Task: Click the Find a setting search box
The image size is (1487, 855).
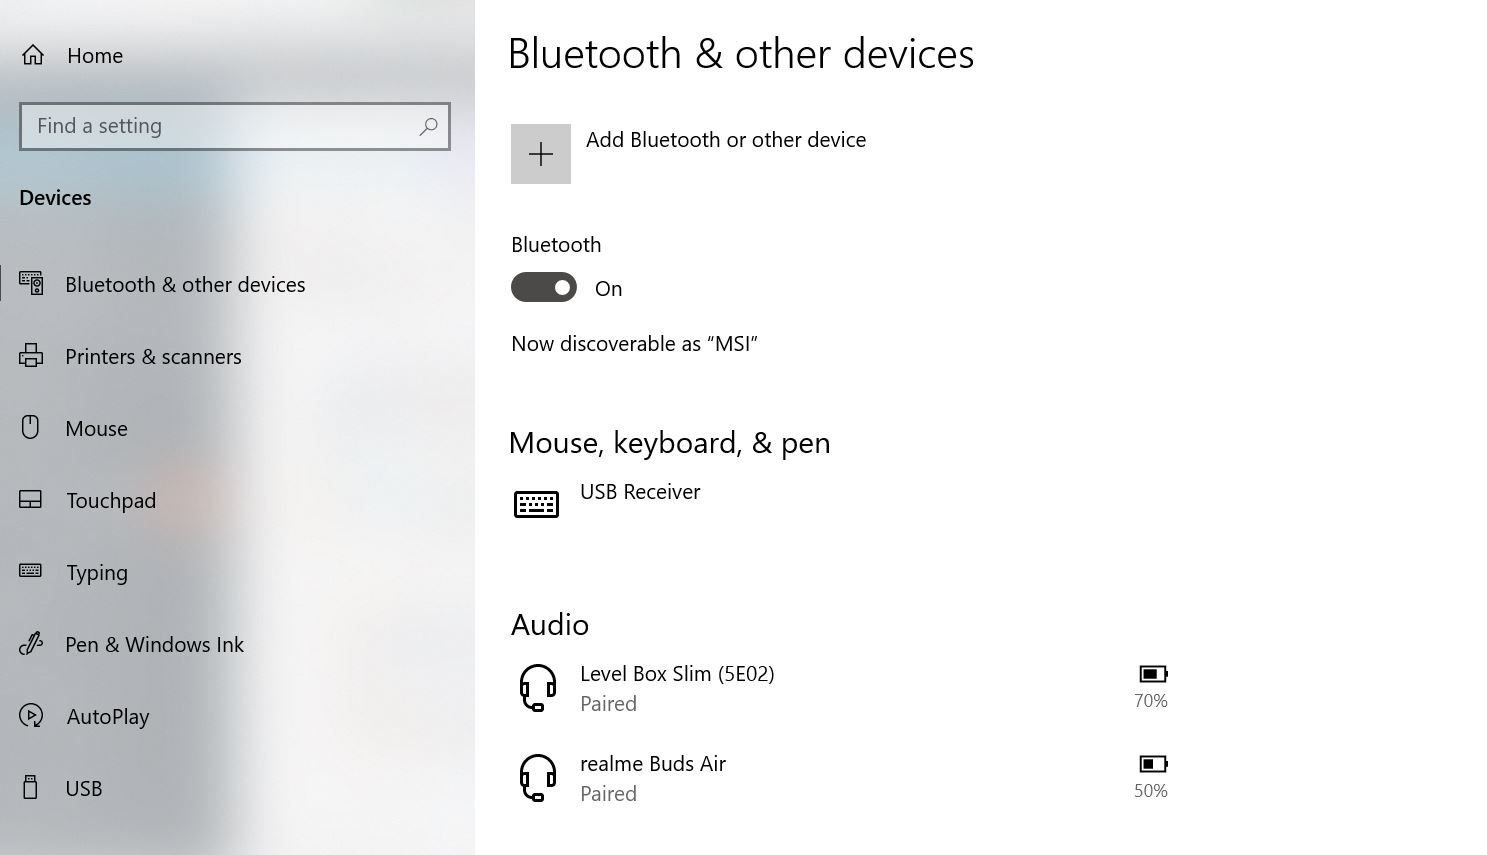Action: (x=235, y=126)
